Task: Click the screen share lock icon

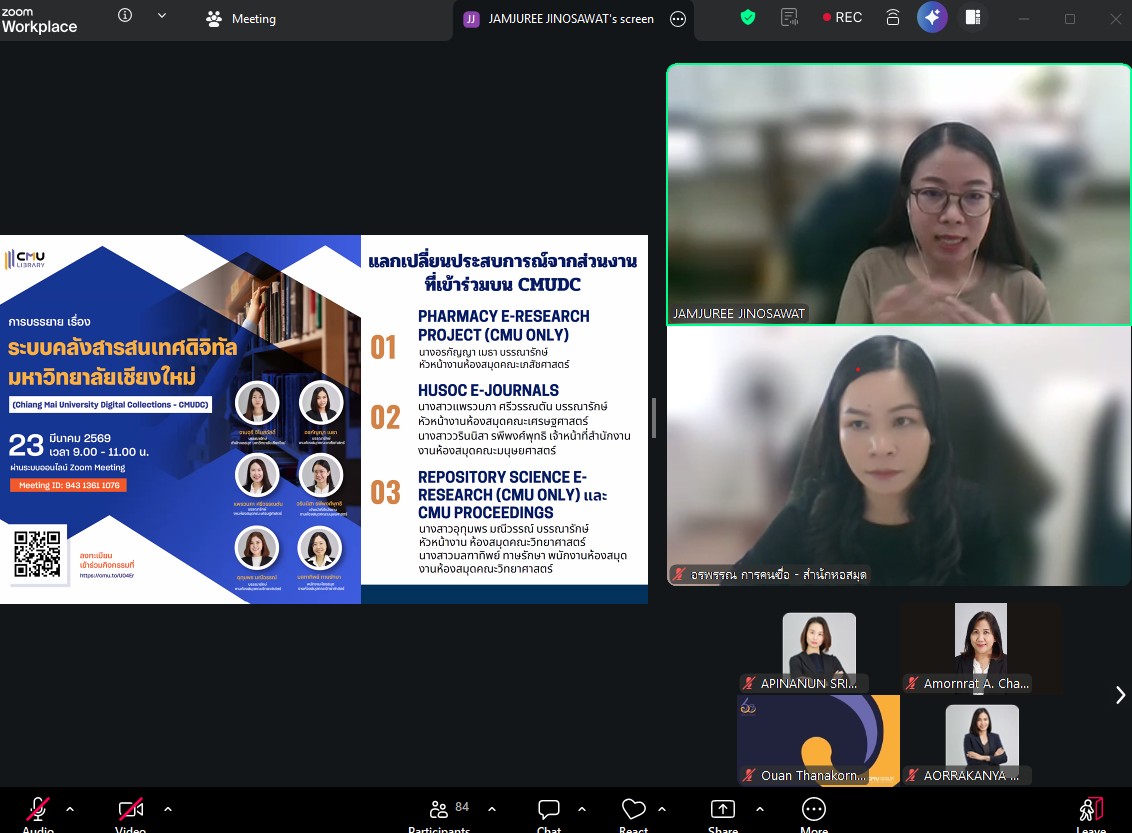Action: coord(893,18)
